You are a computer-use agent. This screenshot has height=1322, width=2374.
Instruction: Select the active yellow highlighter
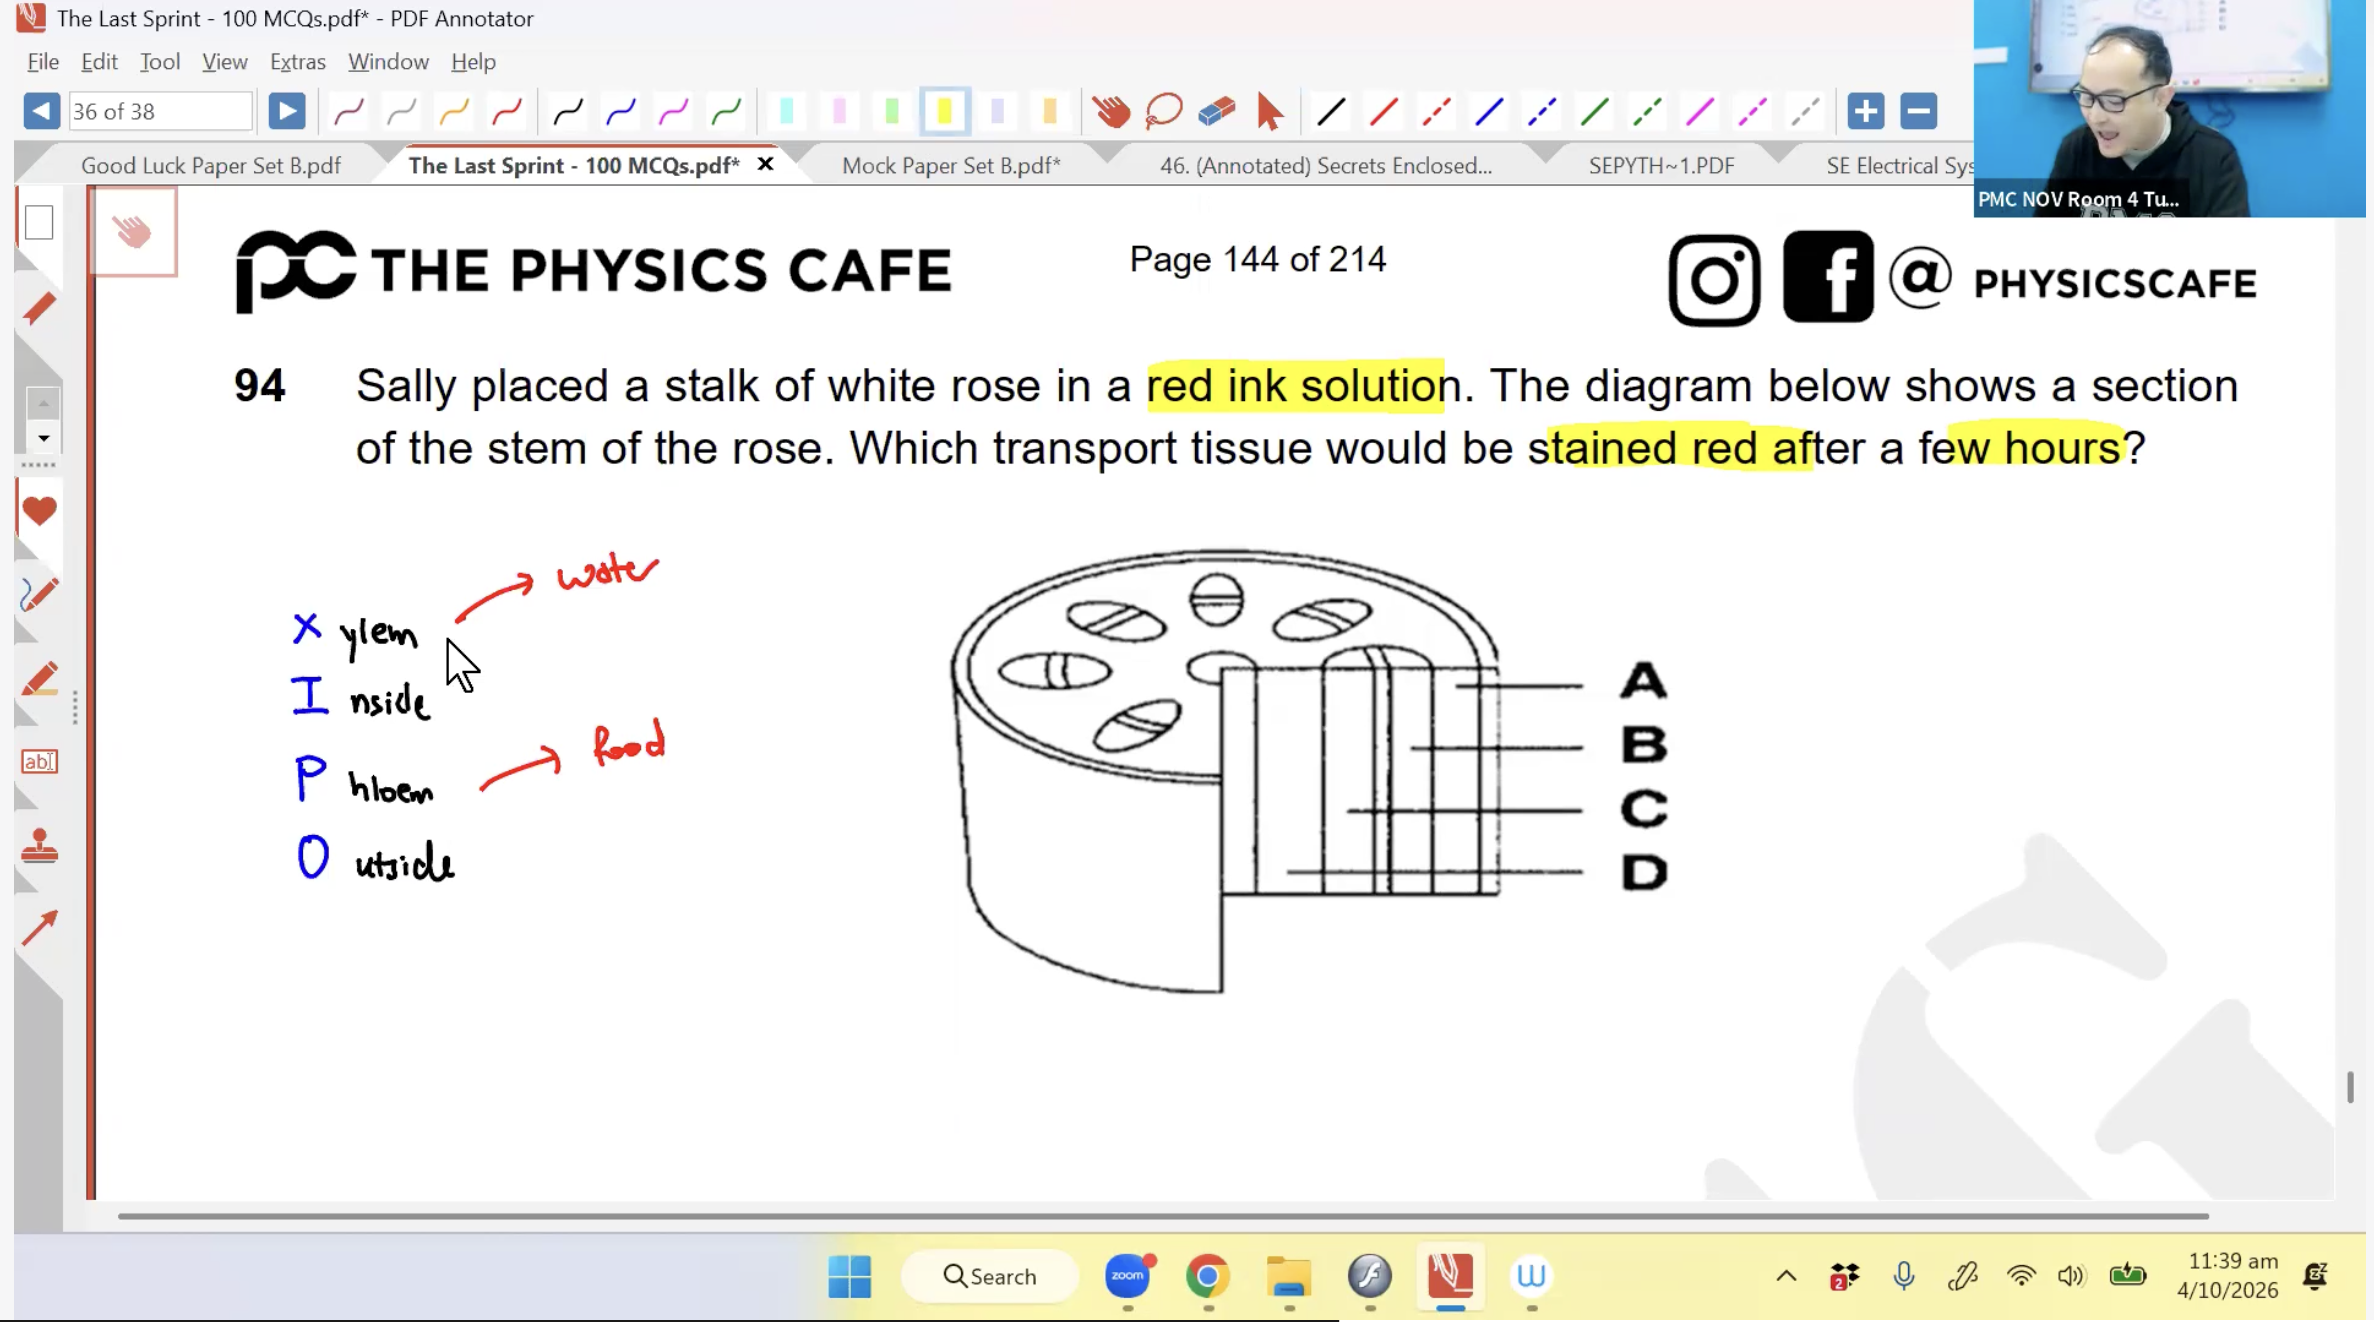(x=944, y=111)
